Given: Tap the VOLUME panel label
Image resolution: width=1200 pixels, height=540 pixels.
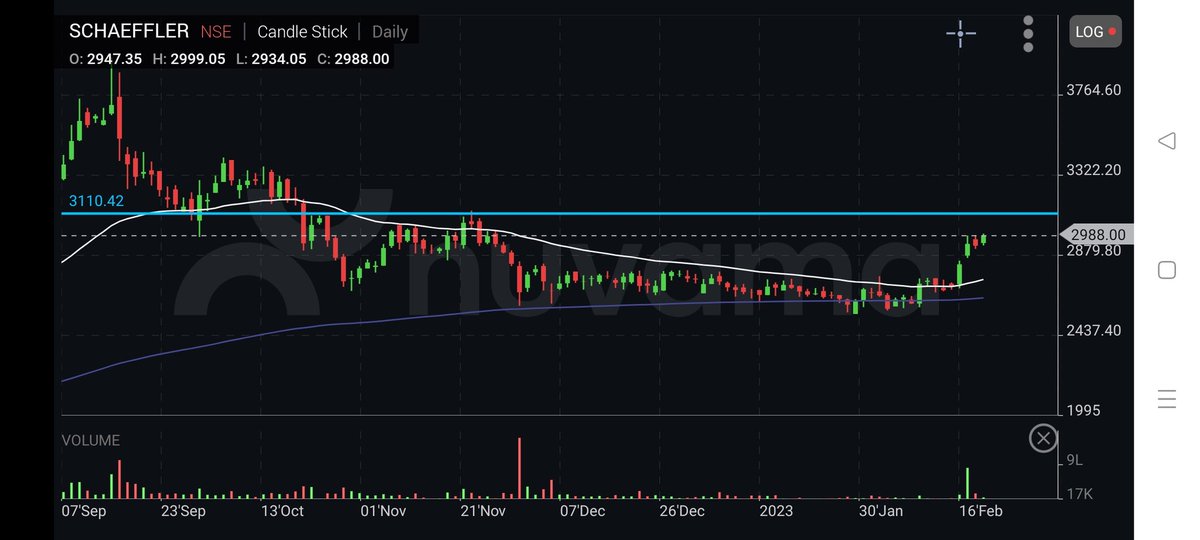Looking at the screenshot, I should pyautogui.click(x=91, y=440).
